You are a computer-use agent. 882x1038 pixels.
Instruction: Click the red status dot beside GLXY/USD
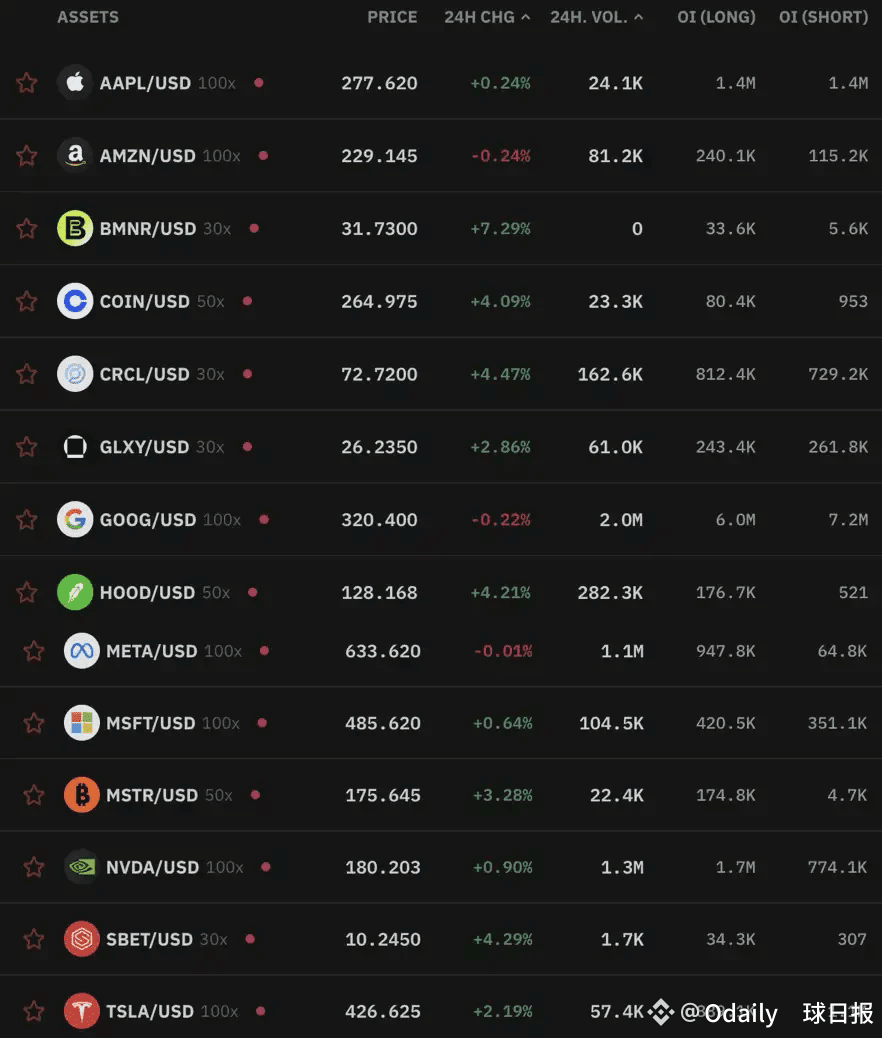247,447
